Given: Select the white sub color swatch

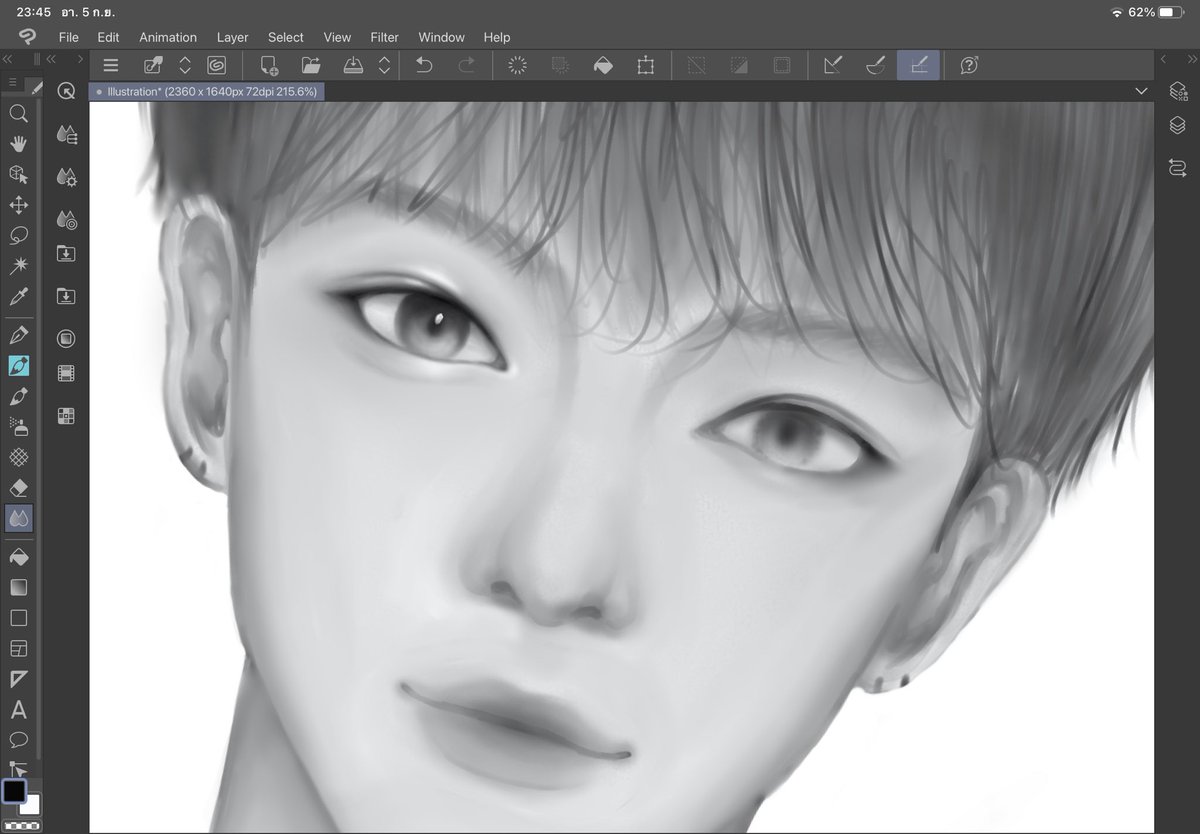Looking at the screenshot, I should point(31,804).
